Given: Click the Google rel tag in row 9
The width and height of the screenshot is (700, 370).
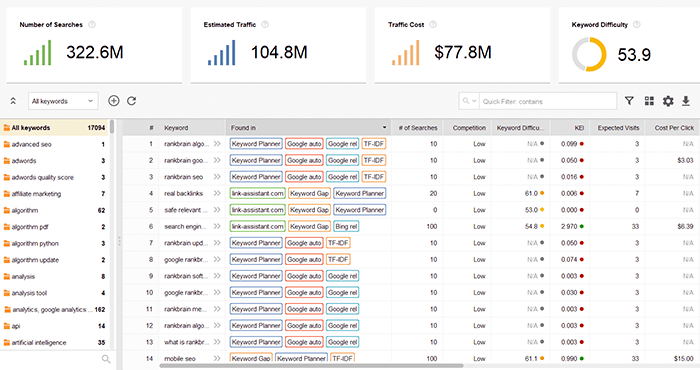Looking at the screenshot, I should tap(342, 276).
